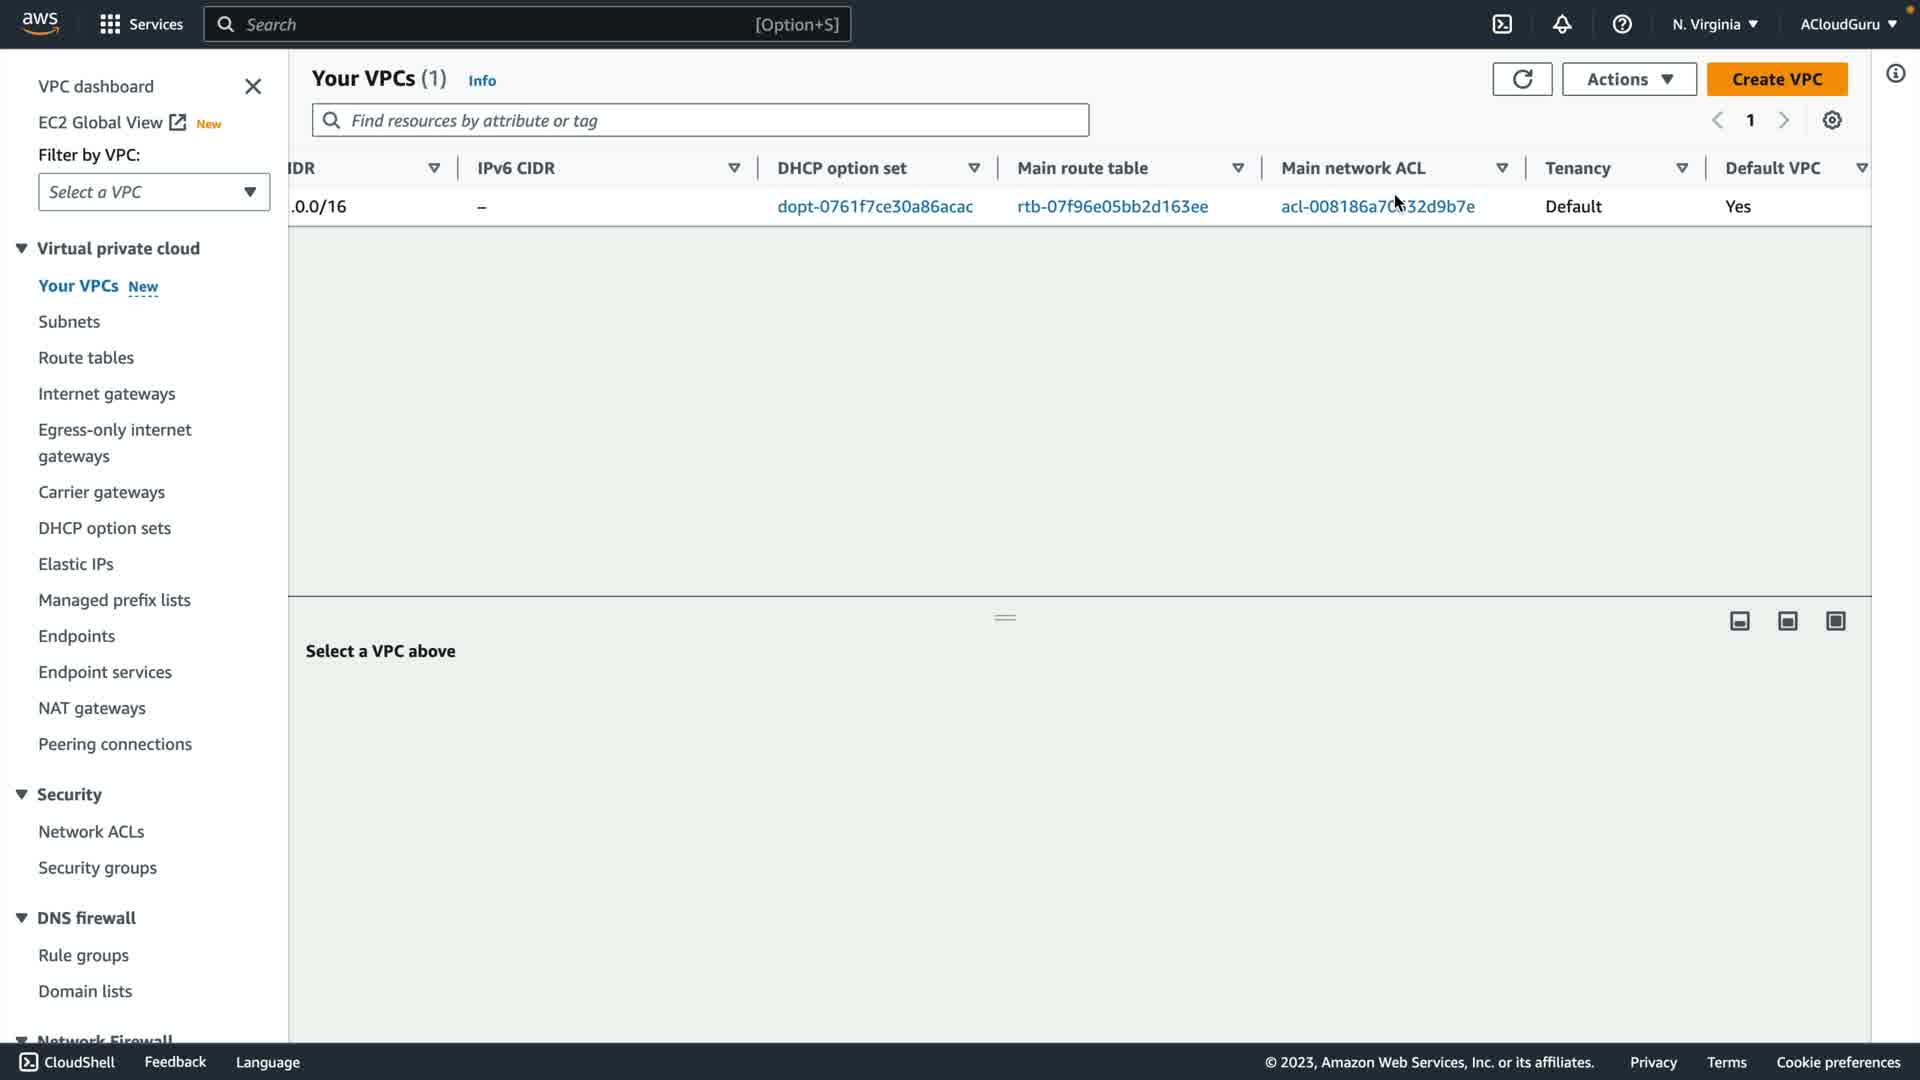This screenshot has width=1920, height=1080.
Task: Open table preferences gear icon
Action: coord(1832,120)
